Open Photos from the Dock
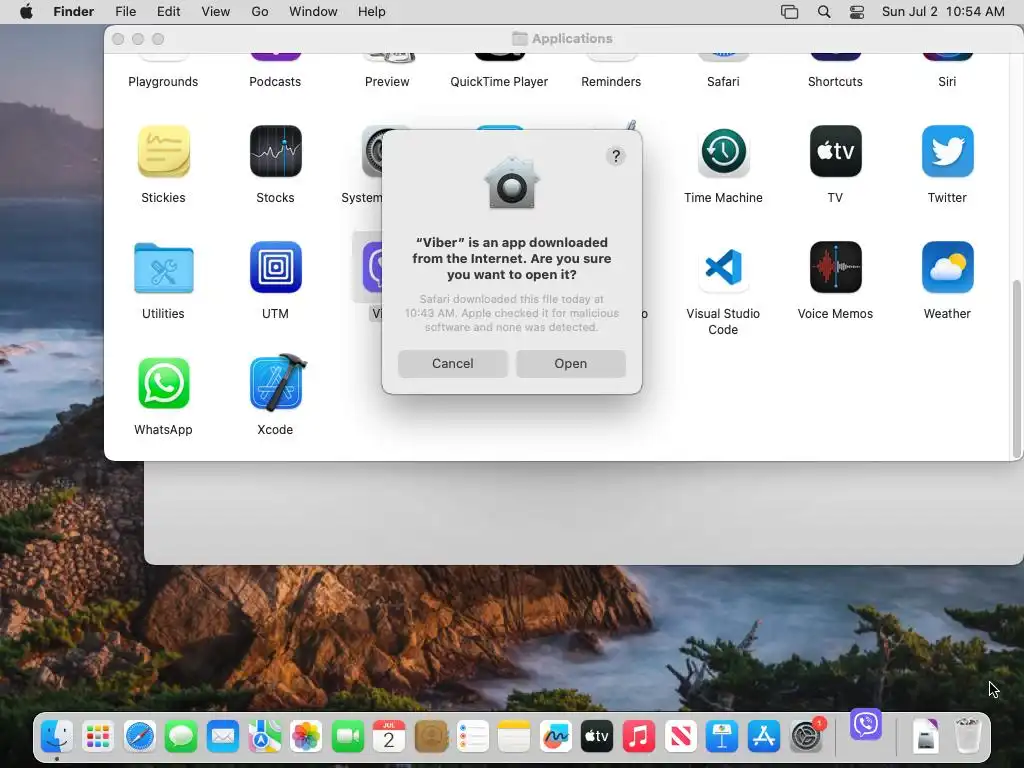 pyautogui.click(x=306, y=737)
